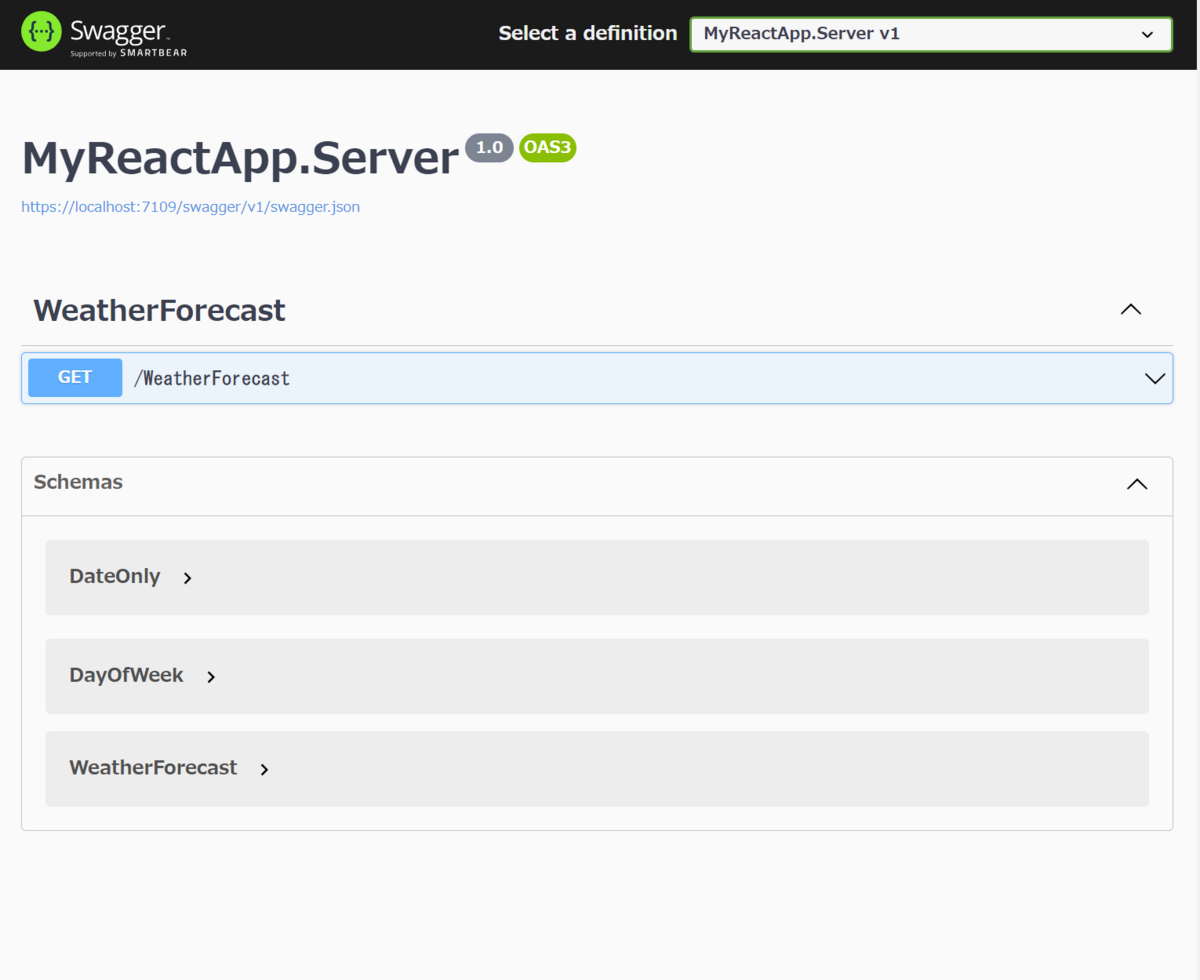
Task: Click the GET method button
Action: (75, 377)
